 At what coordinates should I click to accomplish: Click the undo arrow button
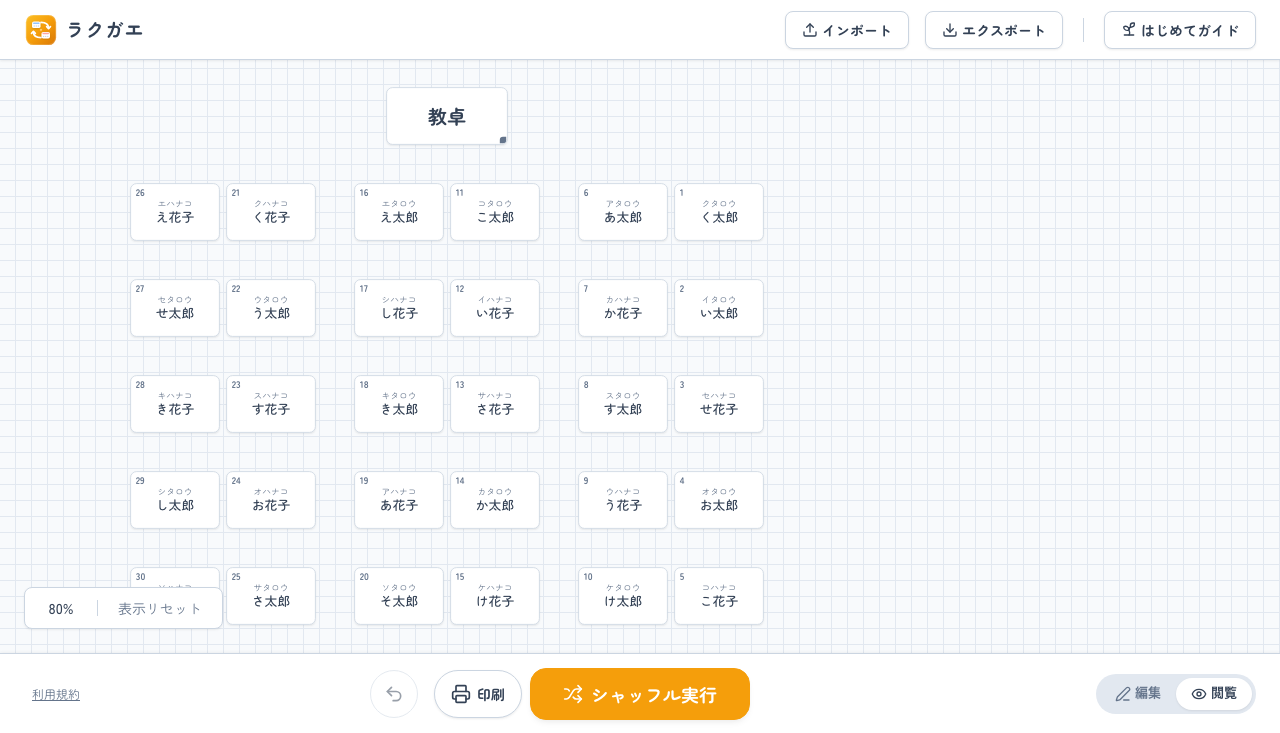[394, 694]
